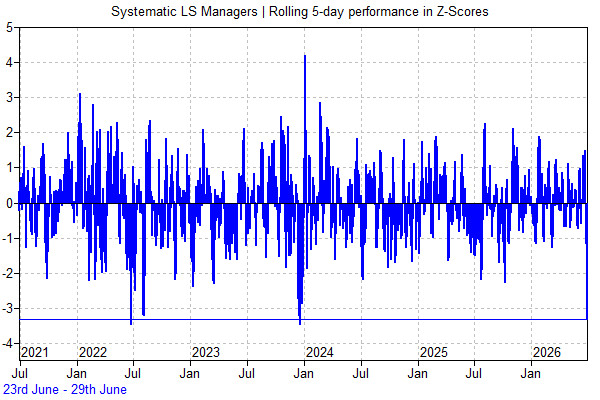Screen dimensions: 600x400
Task: Click the y-axis value 4
Action: [x=10, y=62]
